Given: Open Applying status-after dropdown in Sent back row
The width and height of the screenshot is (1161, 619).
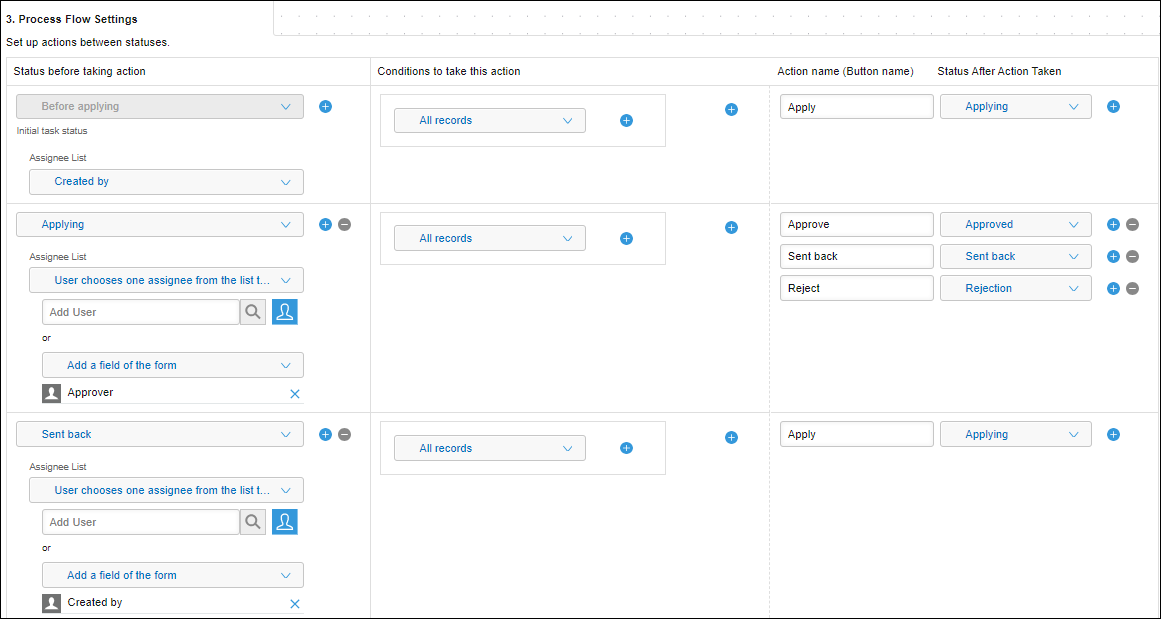Looking at the screenshot, I should [1016, 435].
